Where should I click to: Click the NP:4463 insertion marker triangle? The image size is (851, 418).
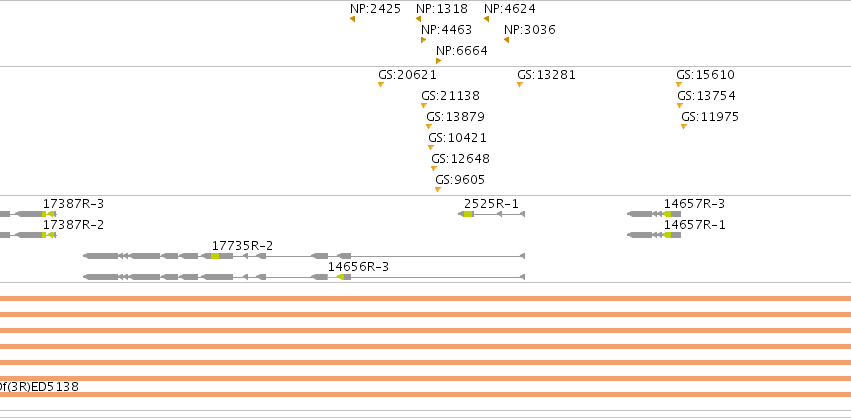coord(423,40)
